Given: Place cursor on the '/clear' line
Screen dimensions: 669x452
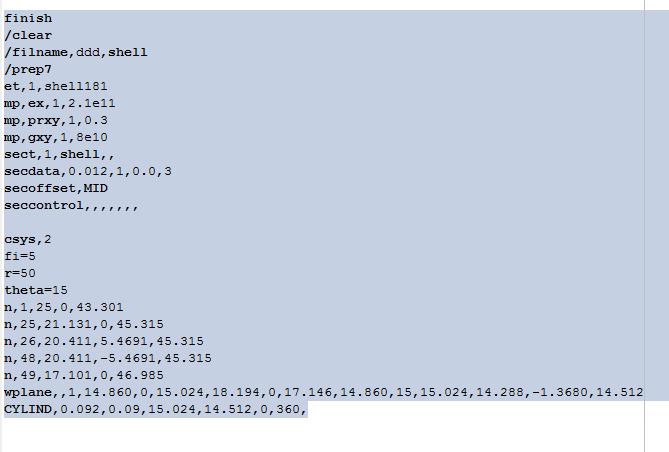Looking at the screenshot, I should (x=28, y=35).
